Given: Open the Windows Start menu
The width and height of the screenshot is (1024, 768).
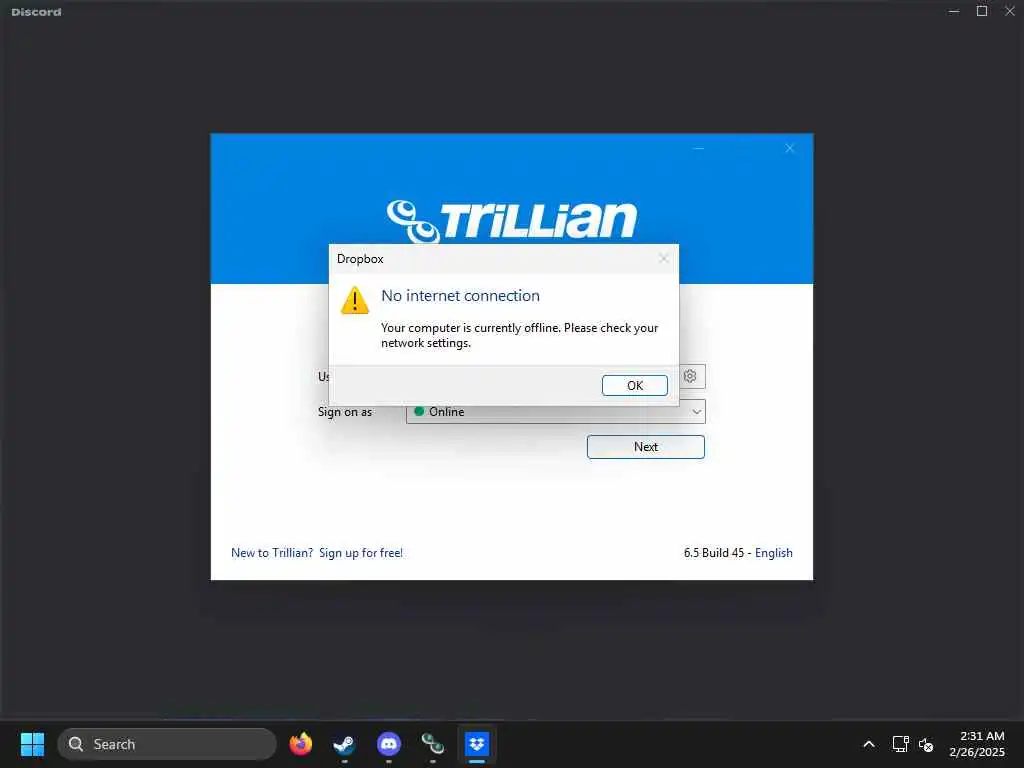Looking at the screenshot, I should pos(32,744).
